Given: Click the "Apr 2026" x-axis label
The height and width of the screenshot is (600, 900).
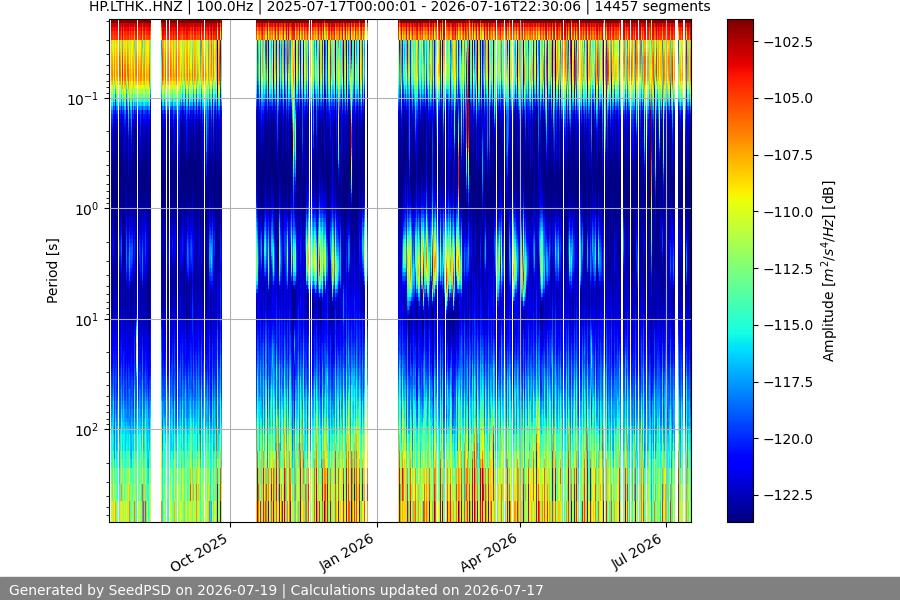Looking at the screenshot, I should click(488, 552).
